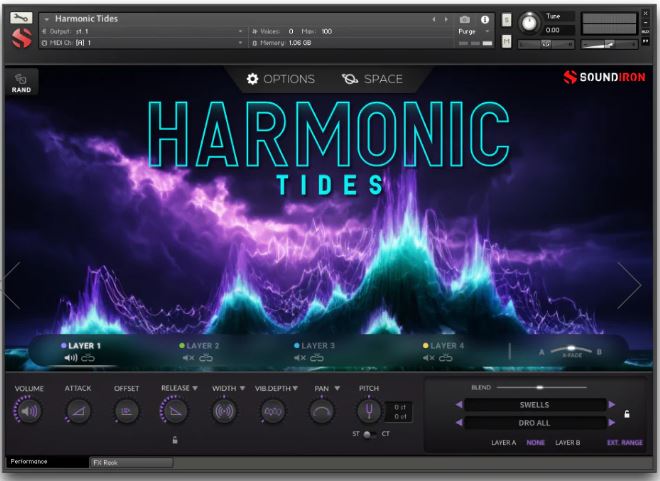Click the Soundiron logo
660x481 pixels.
point(604,77)
